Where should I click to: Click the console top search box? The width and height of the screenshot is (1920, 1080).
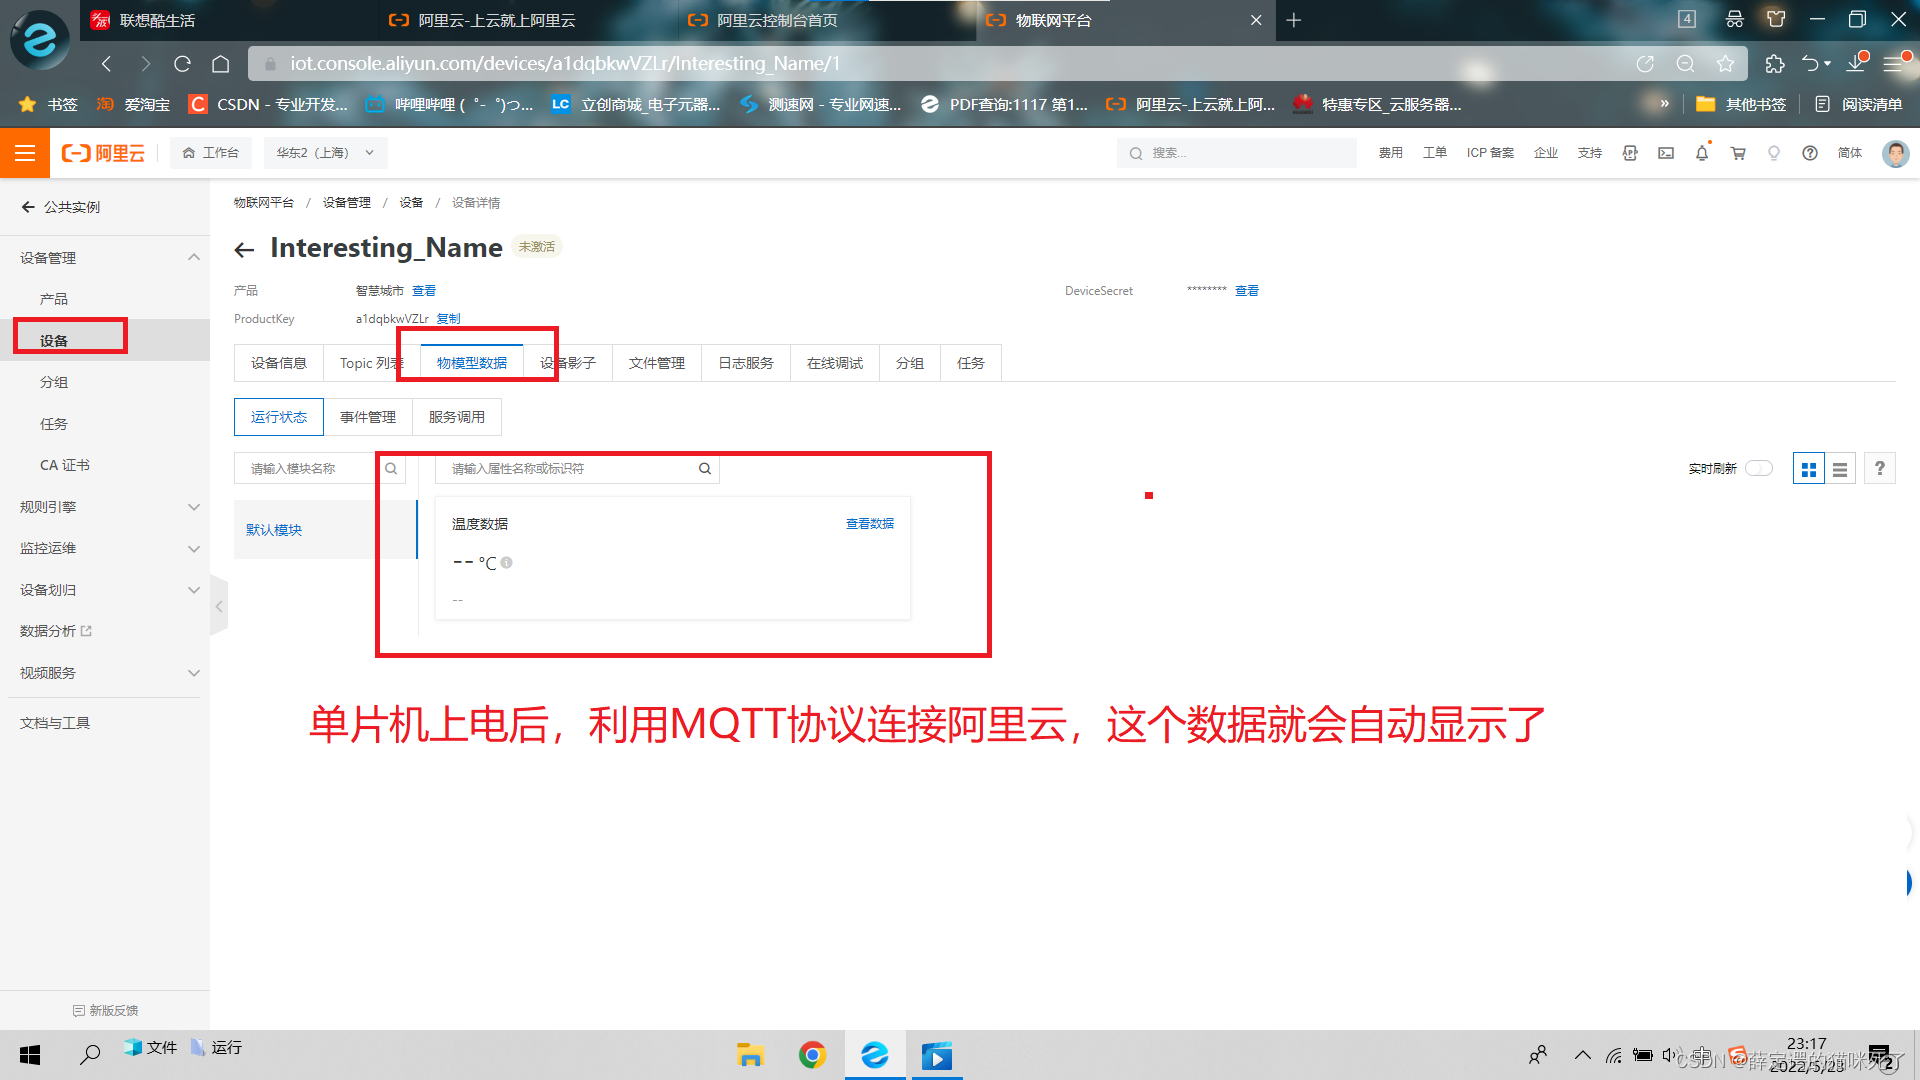(1237, 153)
